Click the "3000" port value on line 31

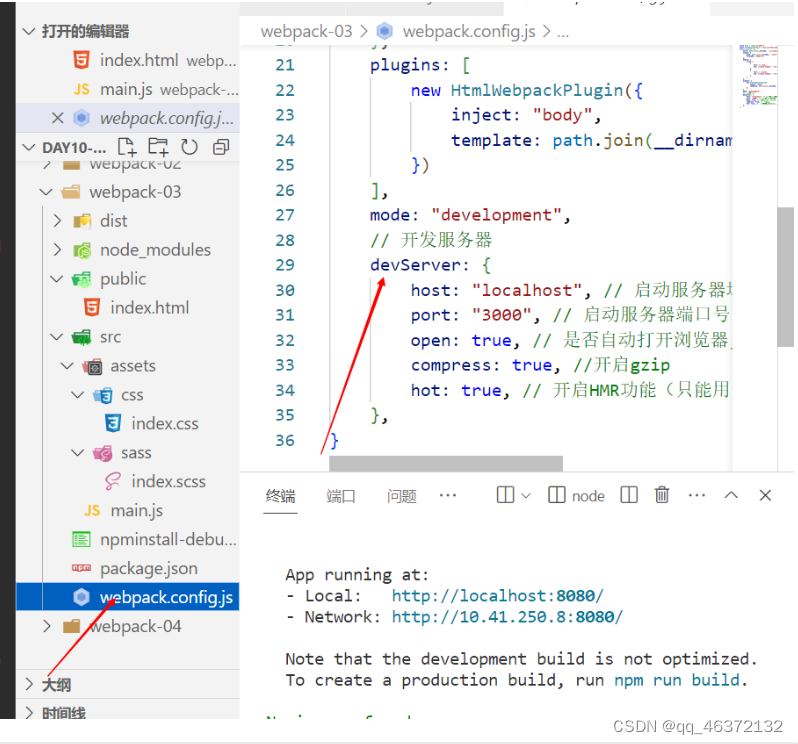pyautogui.click(x=501, y=315)
